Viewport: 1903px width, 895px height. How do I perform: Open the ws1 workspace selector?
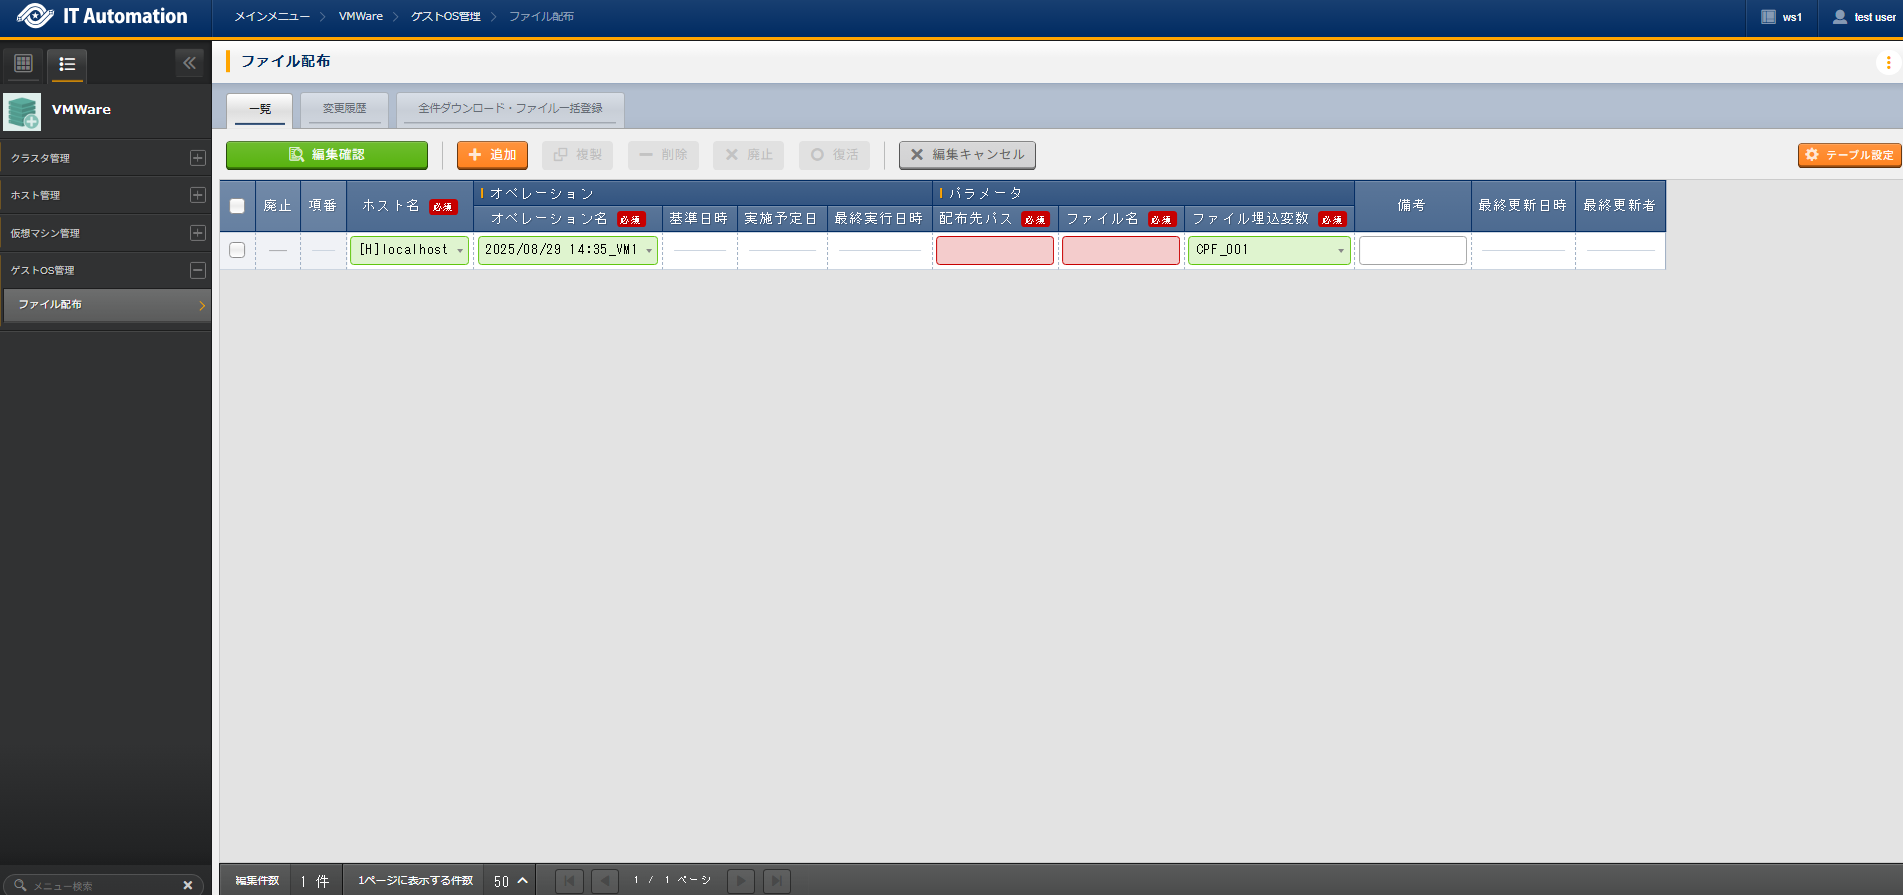tap(1782, 17)
